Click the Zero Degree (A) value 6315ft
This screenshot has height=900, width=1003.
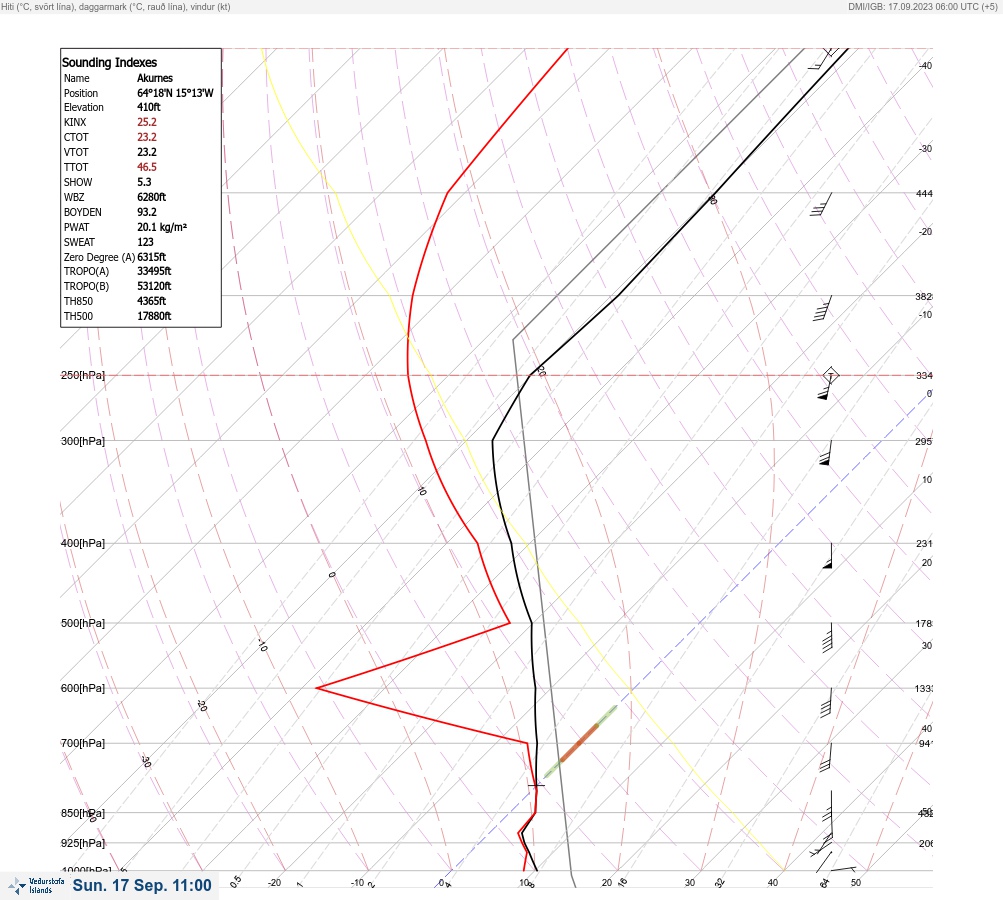(x=152, y=257)
